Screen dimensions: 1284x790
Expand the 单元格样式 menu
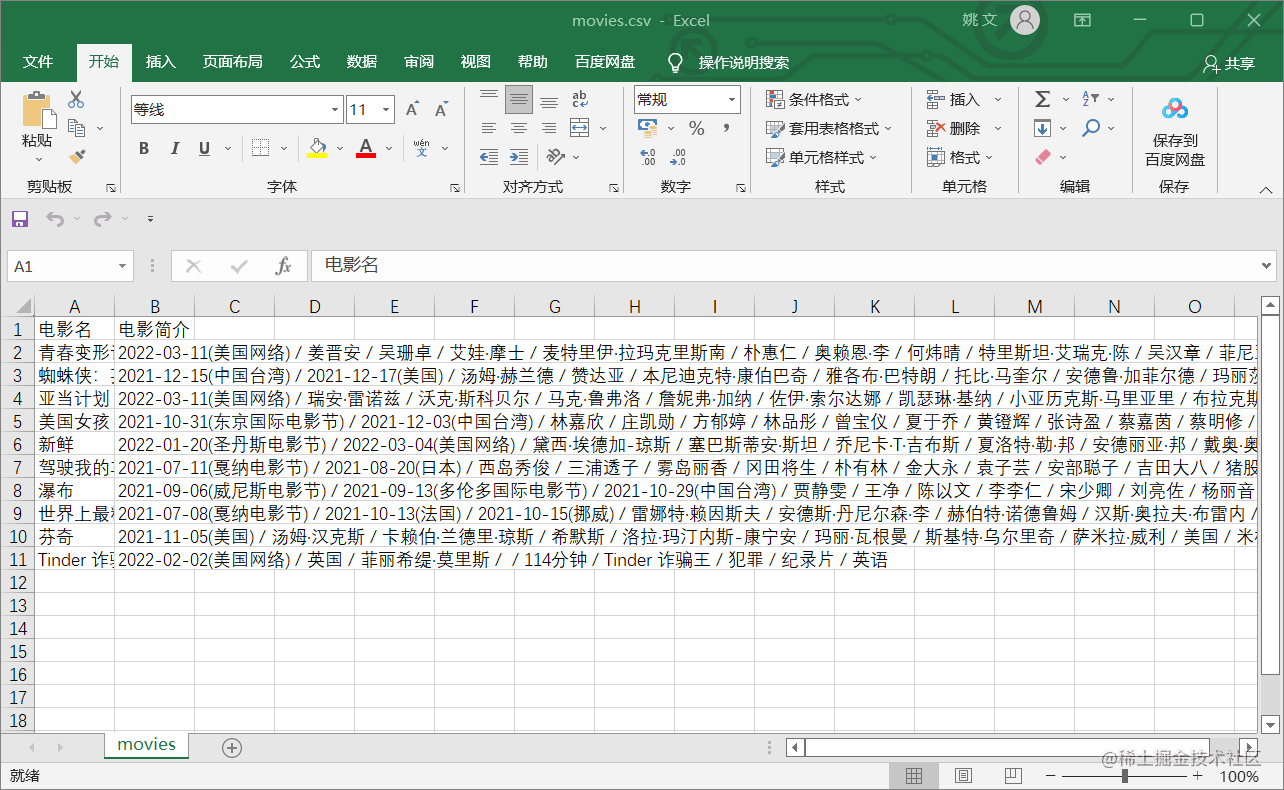pos(821,157)
